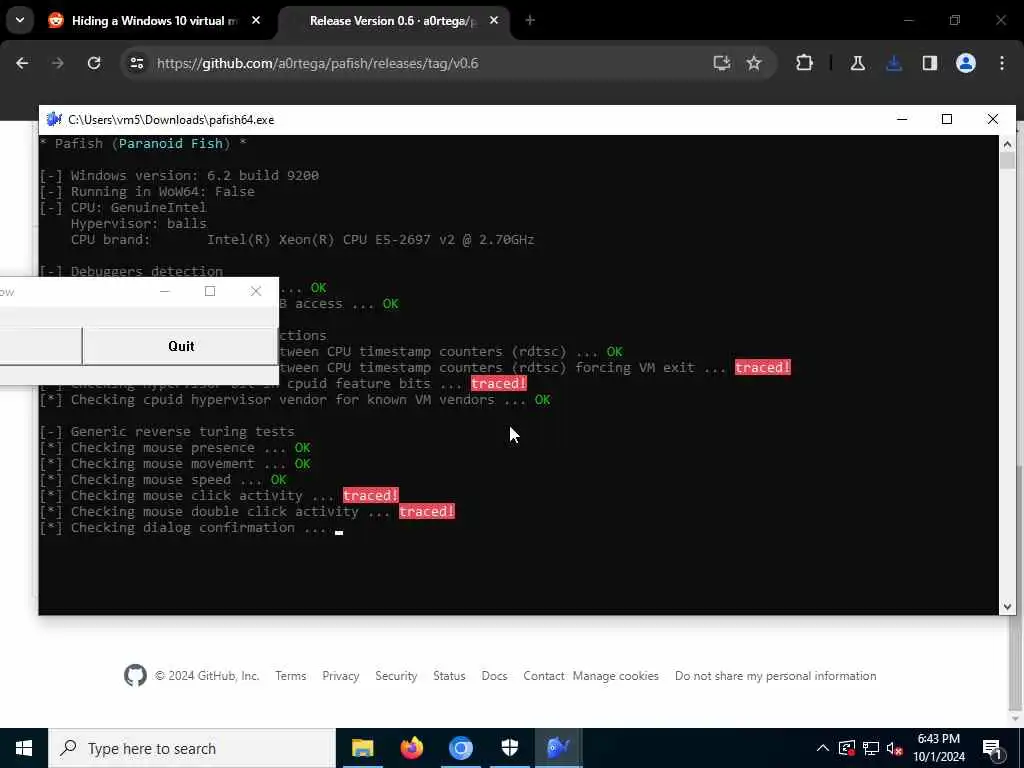
Task: Open Windows Security shield in taskbar
Action: [509, 748]
